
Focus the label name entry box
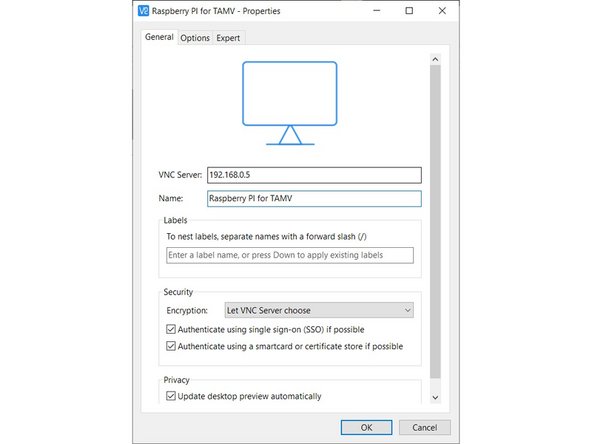(290, 255)
